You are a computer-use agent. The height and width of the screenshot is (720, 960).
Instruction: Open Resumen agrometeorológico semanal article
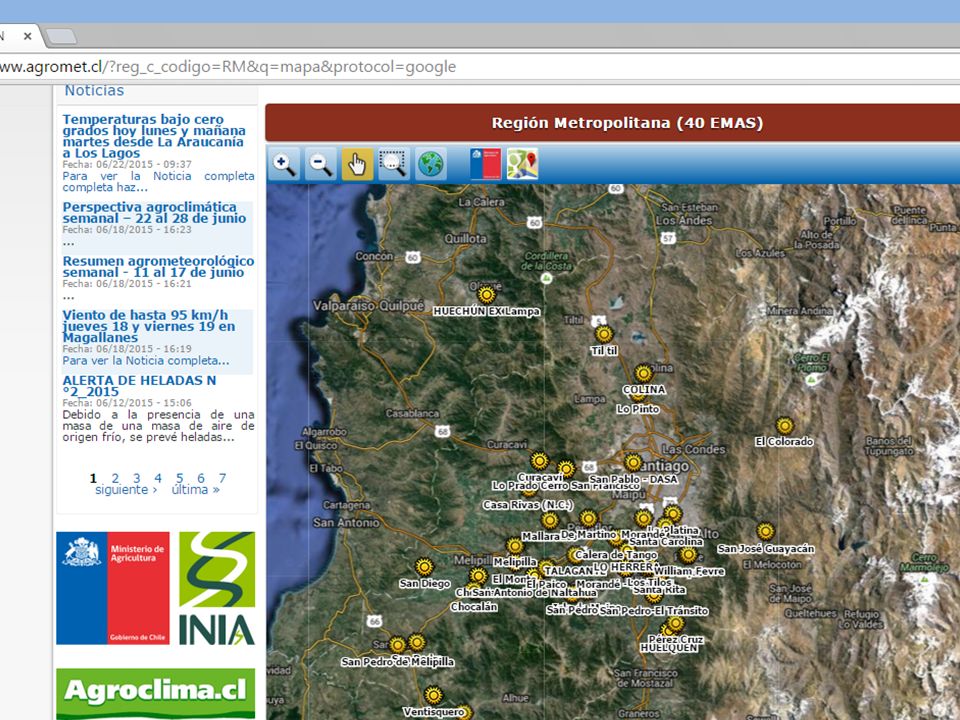pyautogui.click(x=158, y=266)
